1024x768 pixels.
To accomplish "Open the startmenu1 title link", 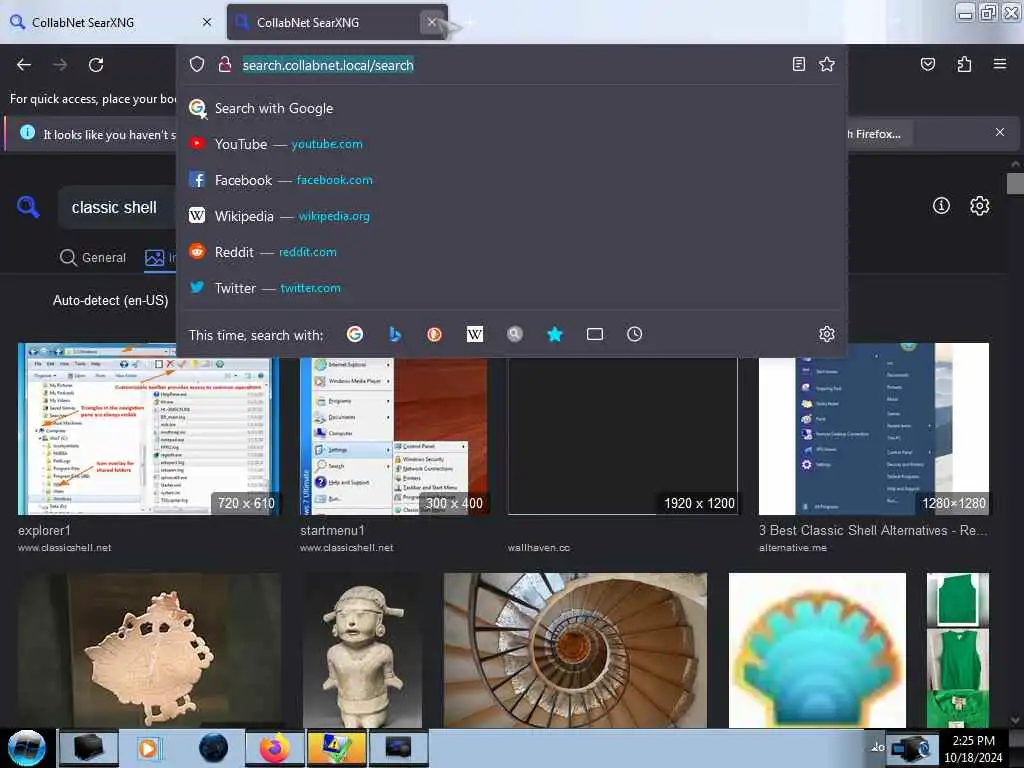I will [332, 530].
